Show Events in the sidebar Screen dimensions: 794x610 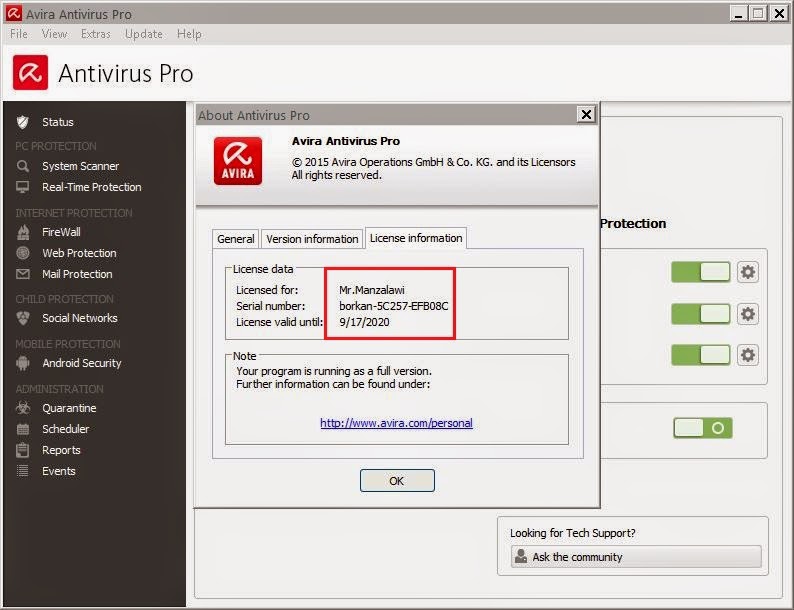[x=59, y=471]
